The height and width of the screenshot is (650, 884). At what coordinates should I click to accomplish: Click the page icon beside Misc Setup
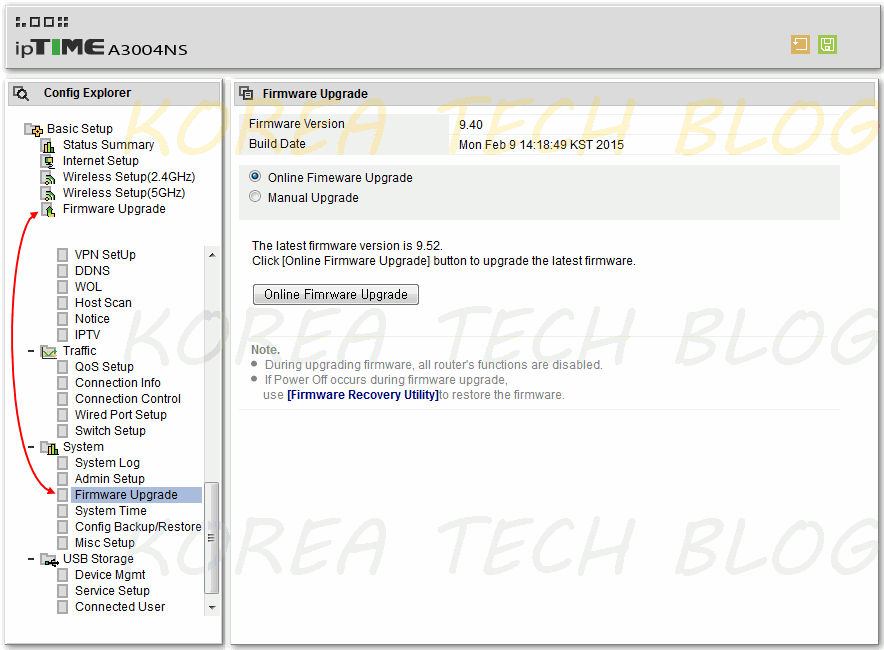pos(63,543)
